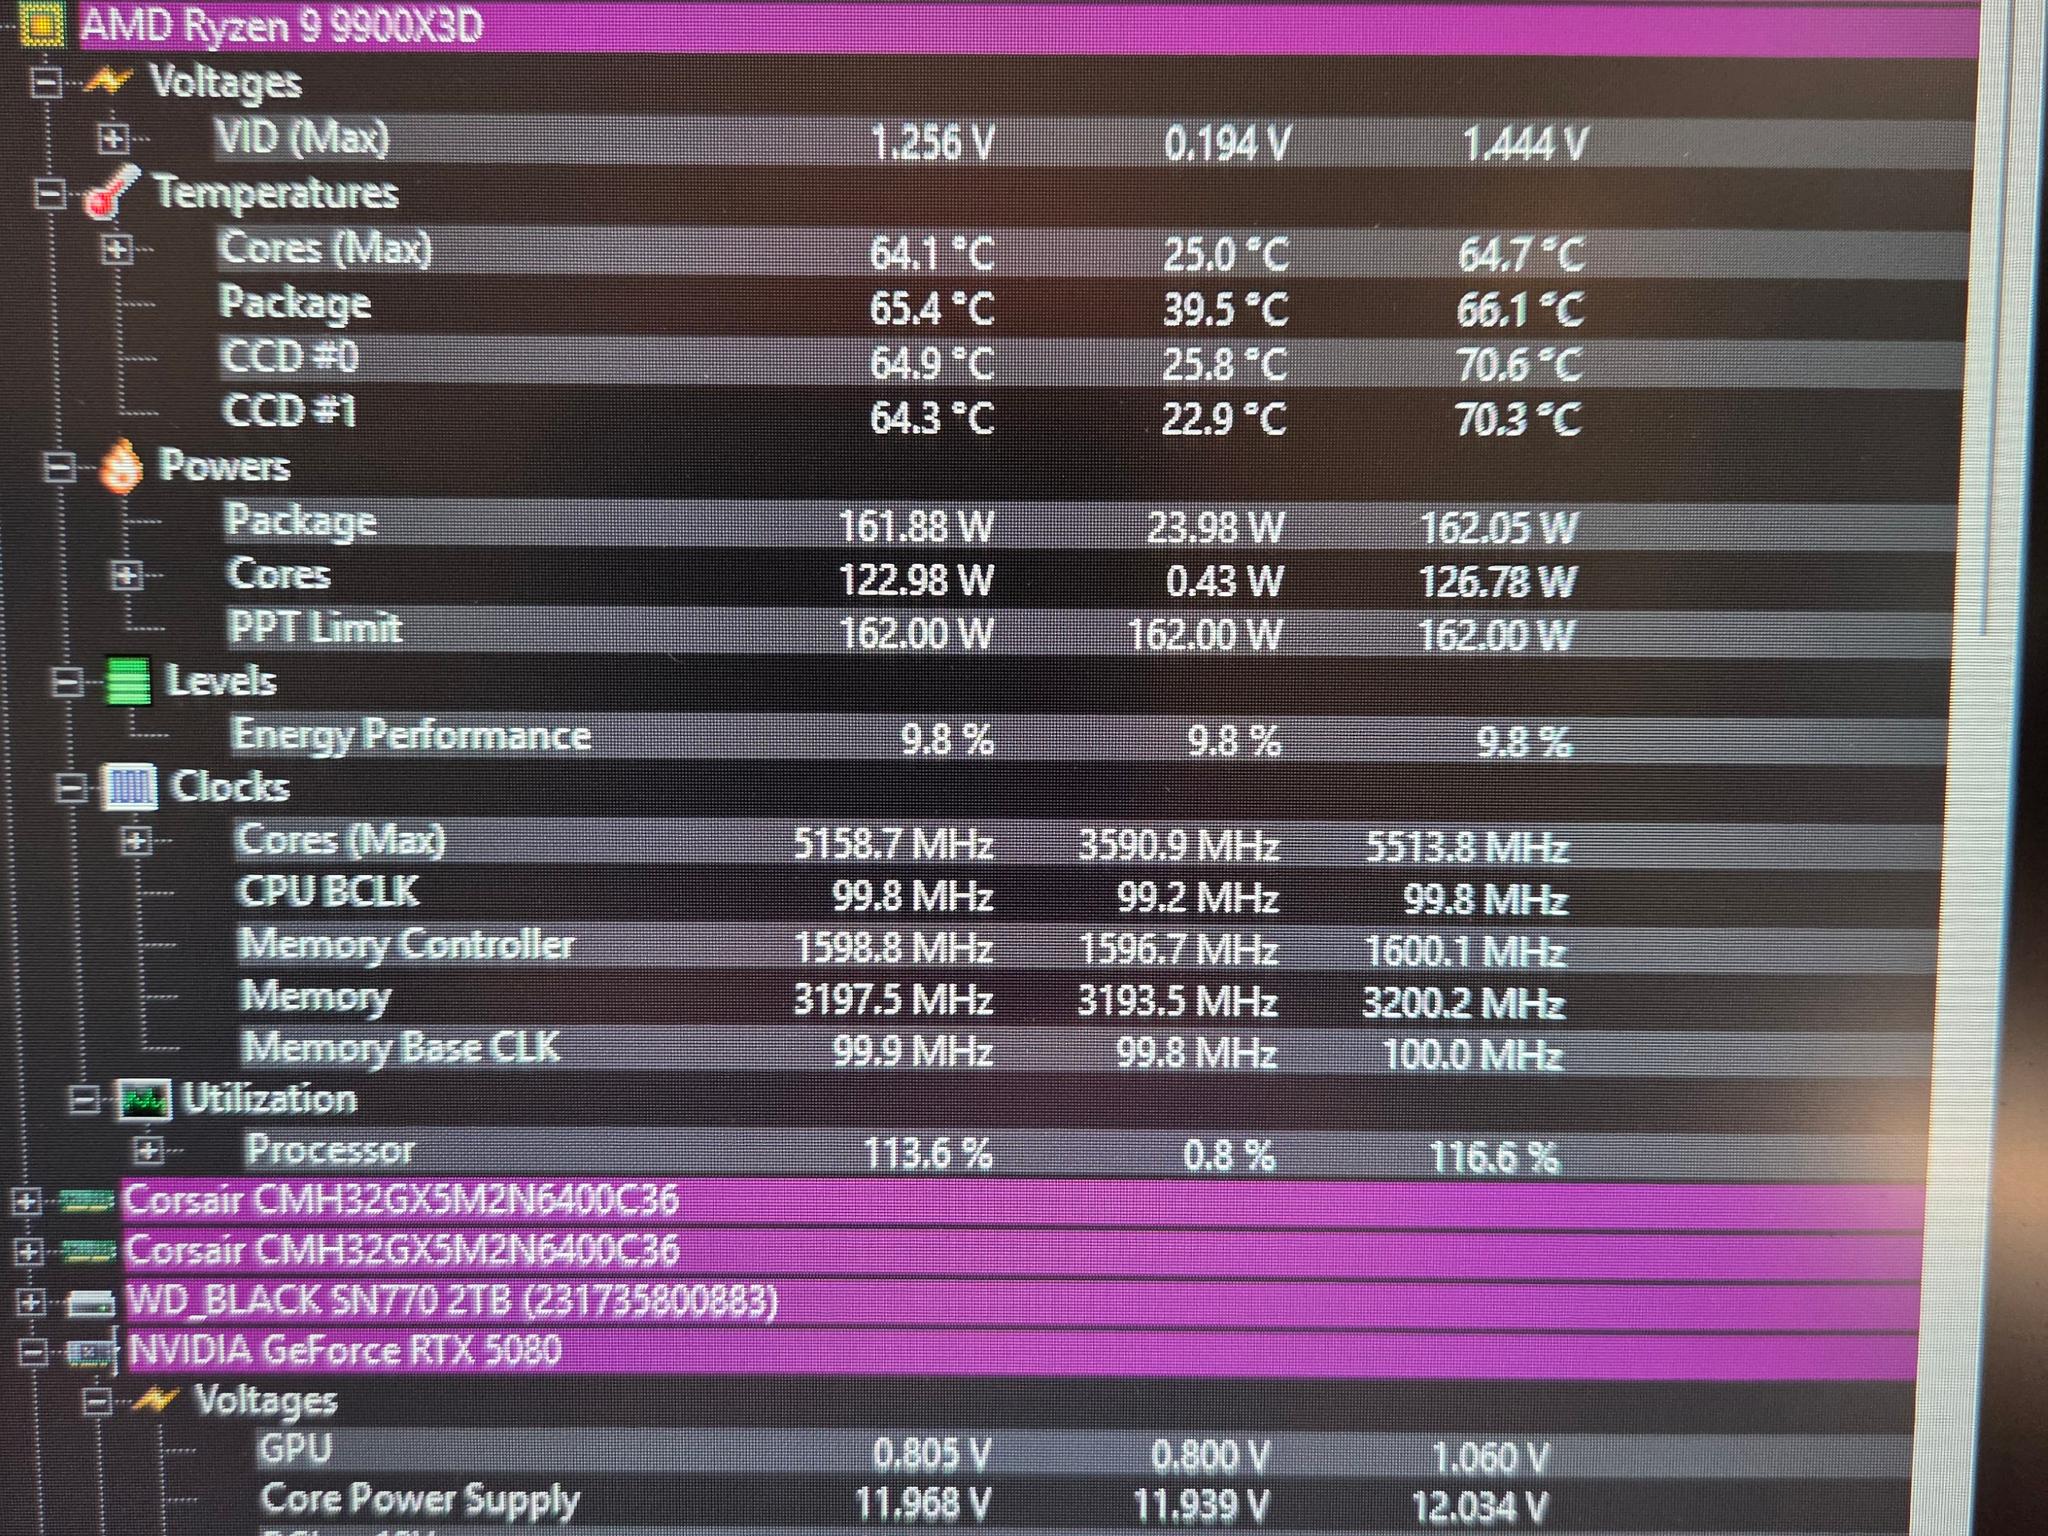This screenshot has width=2048, height=1536.
Task: Collapse the Temperatures section
Action: click(48, 193)
